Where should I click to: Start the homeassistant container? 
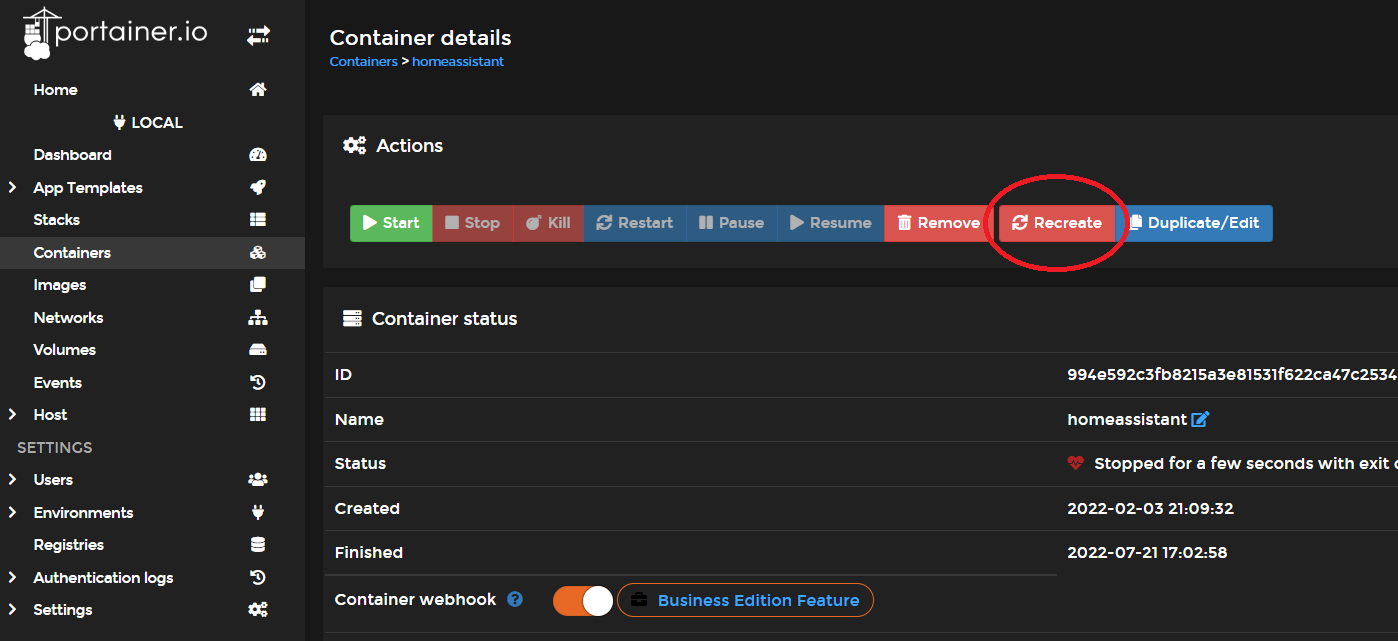point(391,223)
